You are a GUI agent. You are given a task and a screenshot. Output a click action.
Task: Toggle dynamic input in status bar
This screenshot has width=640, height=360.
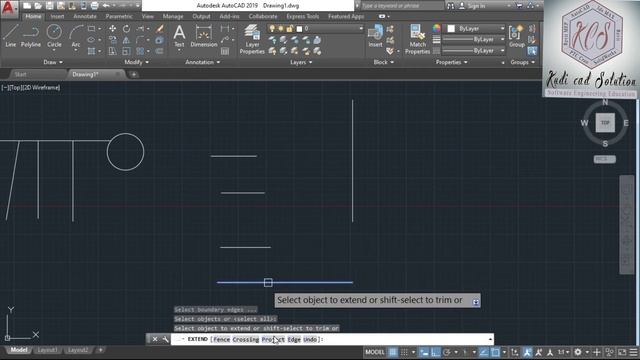[x=424, y=352]
